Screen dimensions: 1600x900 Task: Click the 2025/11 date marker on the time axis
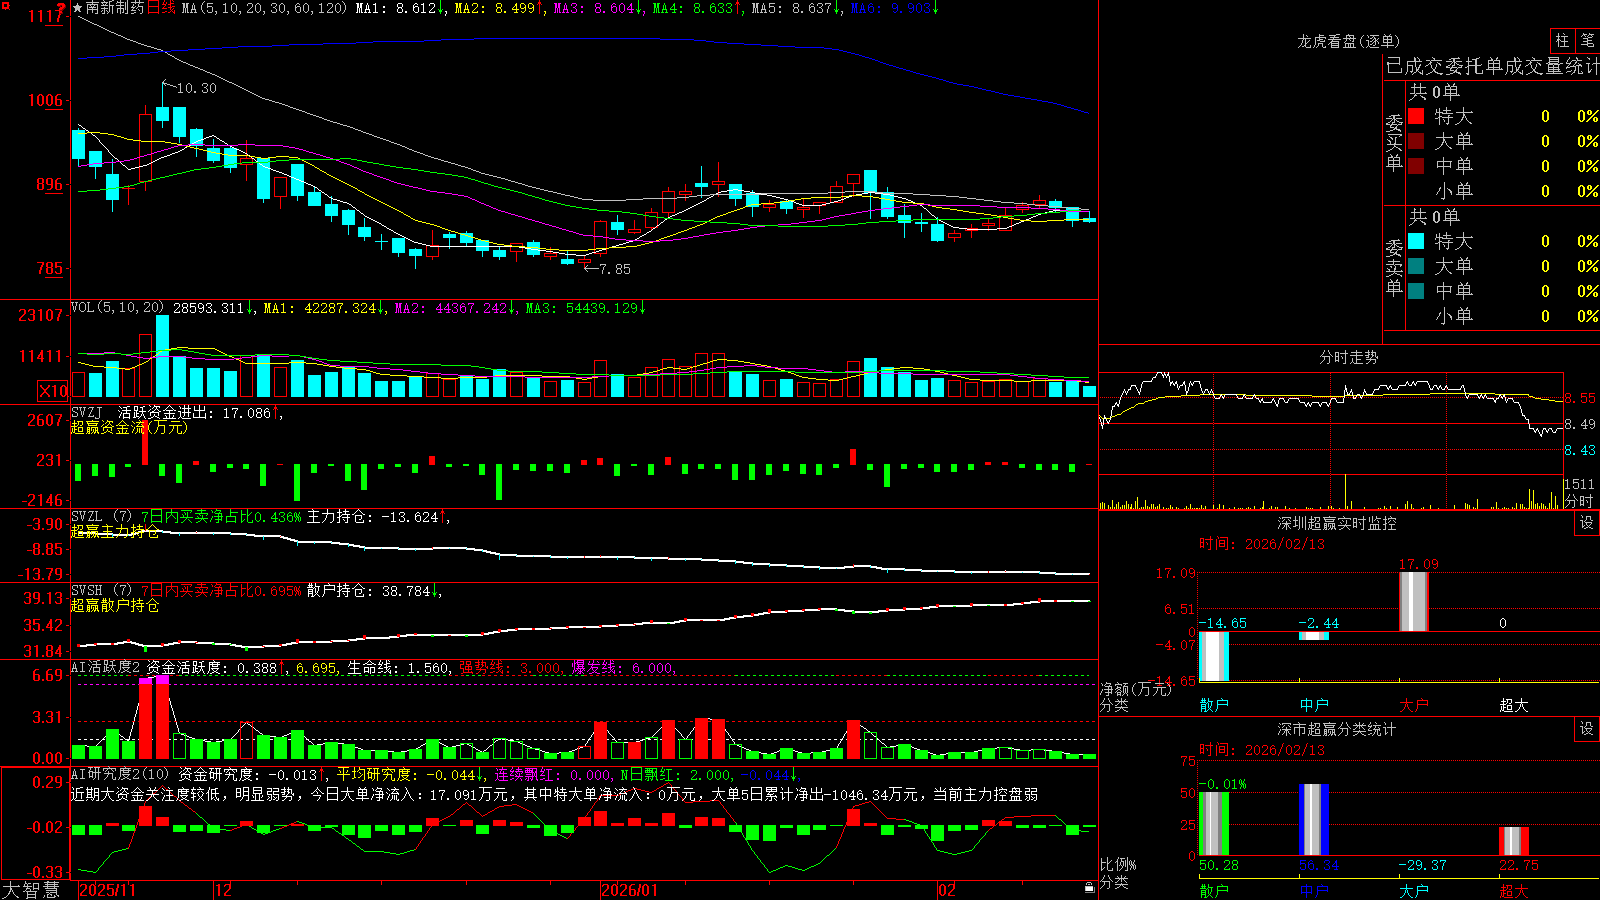(107, 890)
